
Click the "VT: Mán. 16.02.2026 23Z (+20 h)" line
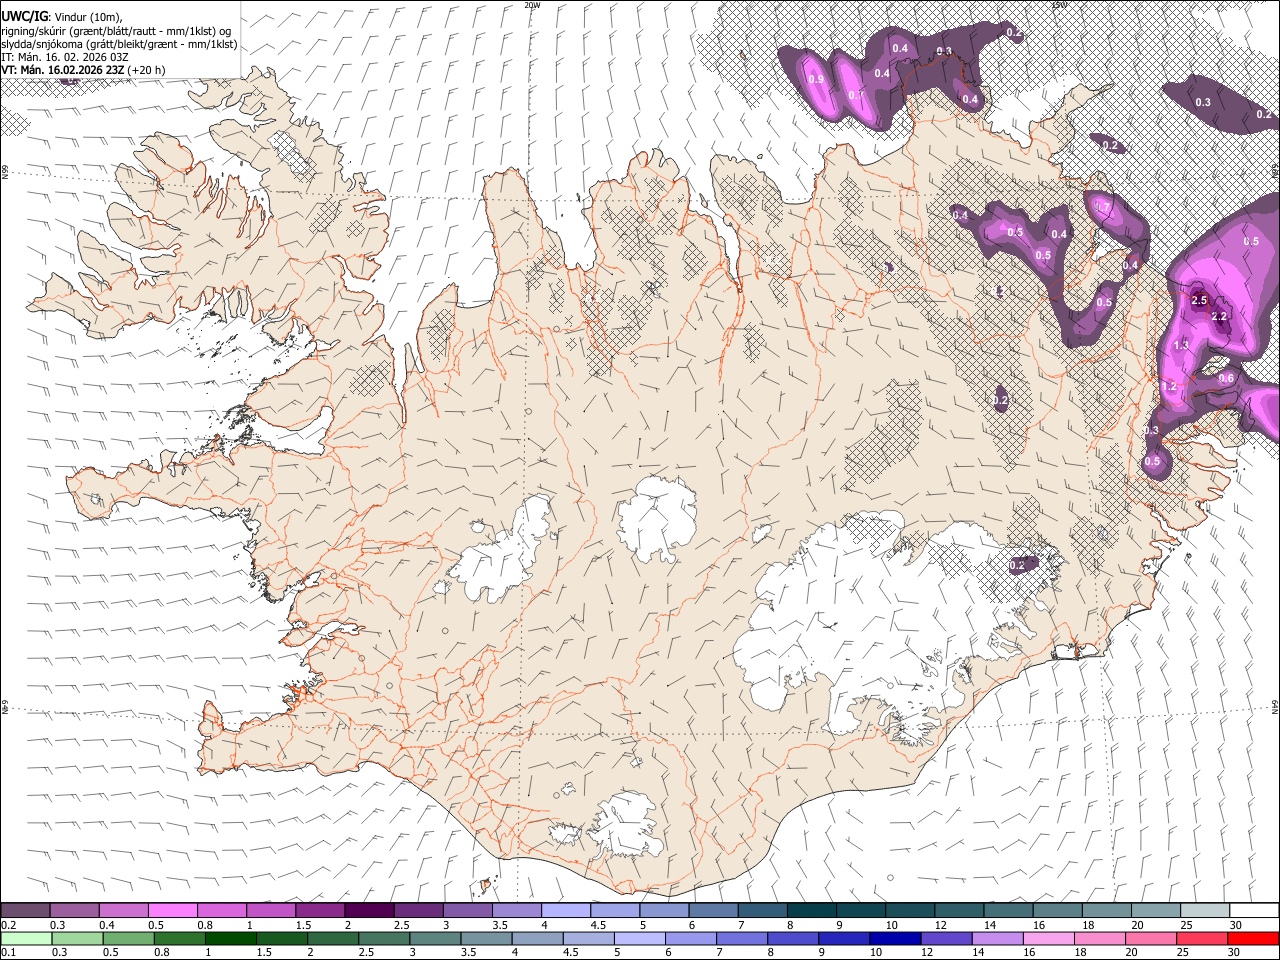[x=83, y=70]
